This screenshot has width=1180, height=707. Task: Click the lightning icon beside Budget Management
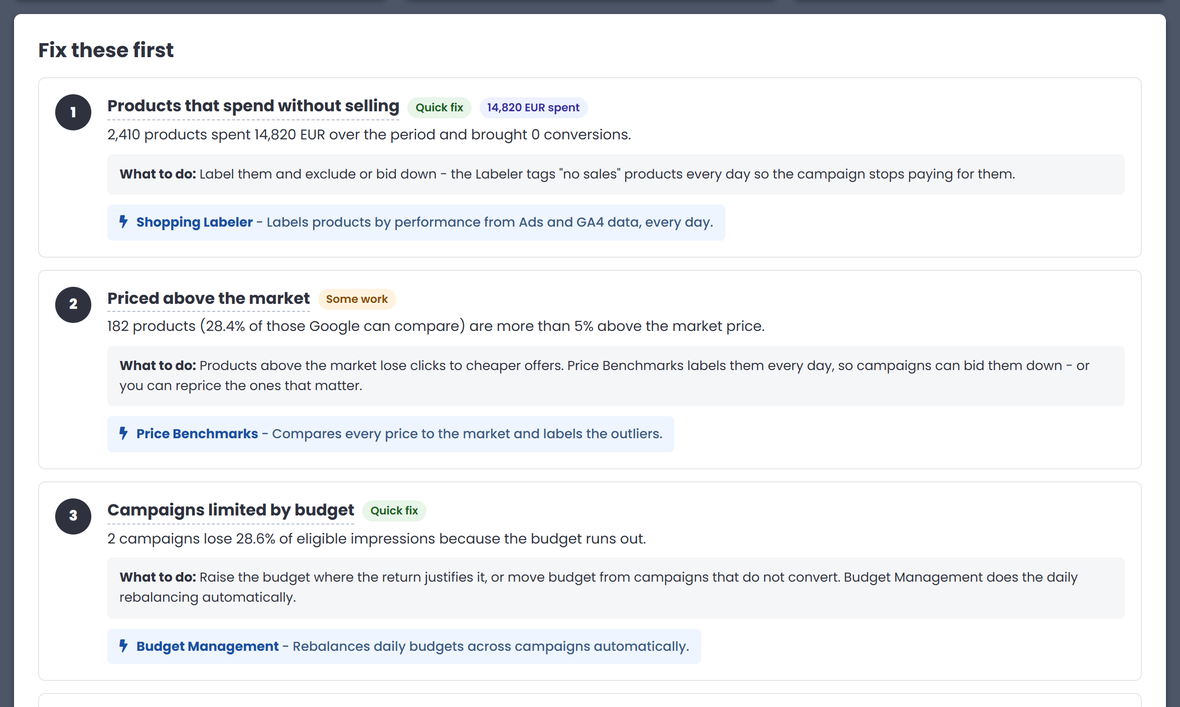point(123,646)
